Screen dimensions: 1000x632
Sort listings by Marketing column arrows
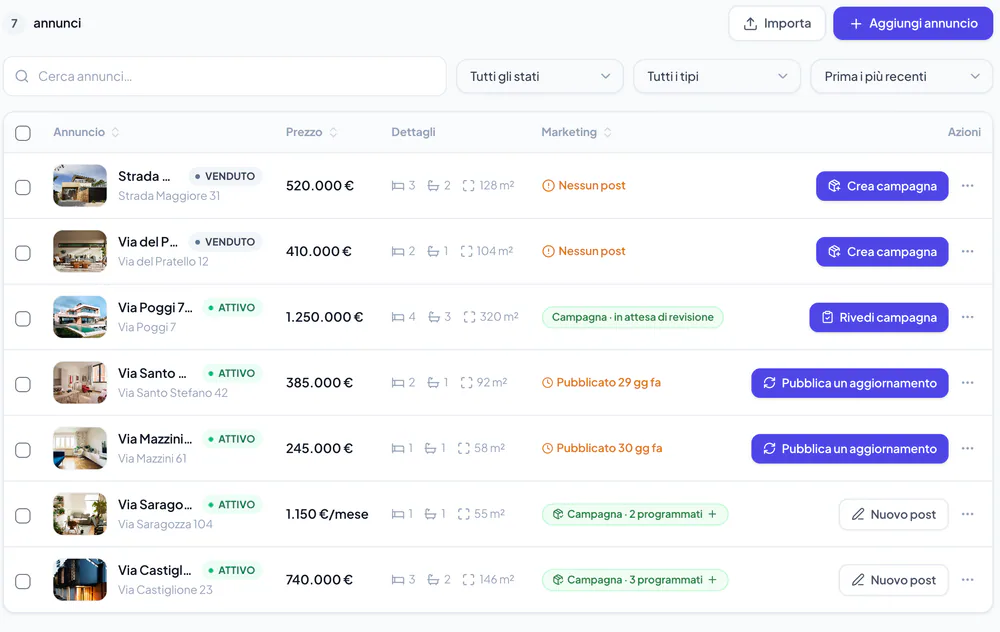pos(608,132)
